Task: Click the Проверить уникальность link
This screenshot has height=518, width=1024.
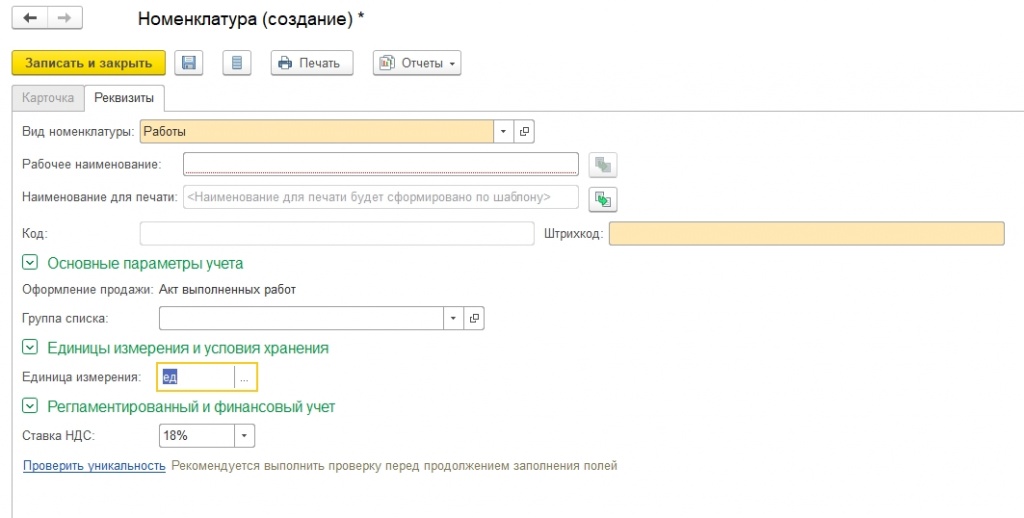Action: (94, 465)
